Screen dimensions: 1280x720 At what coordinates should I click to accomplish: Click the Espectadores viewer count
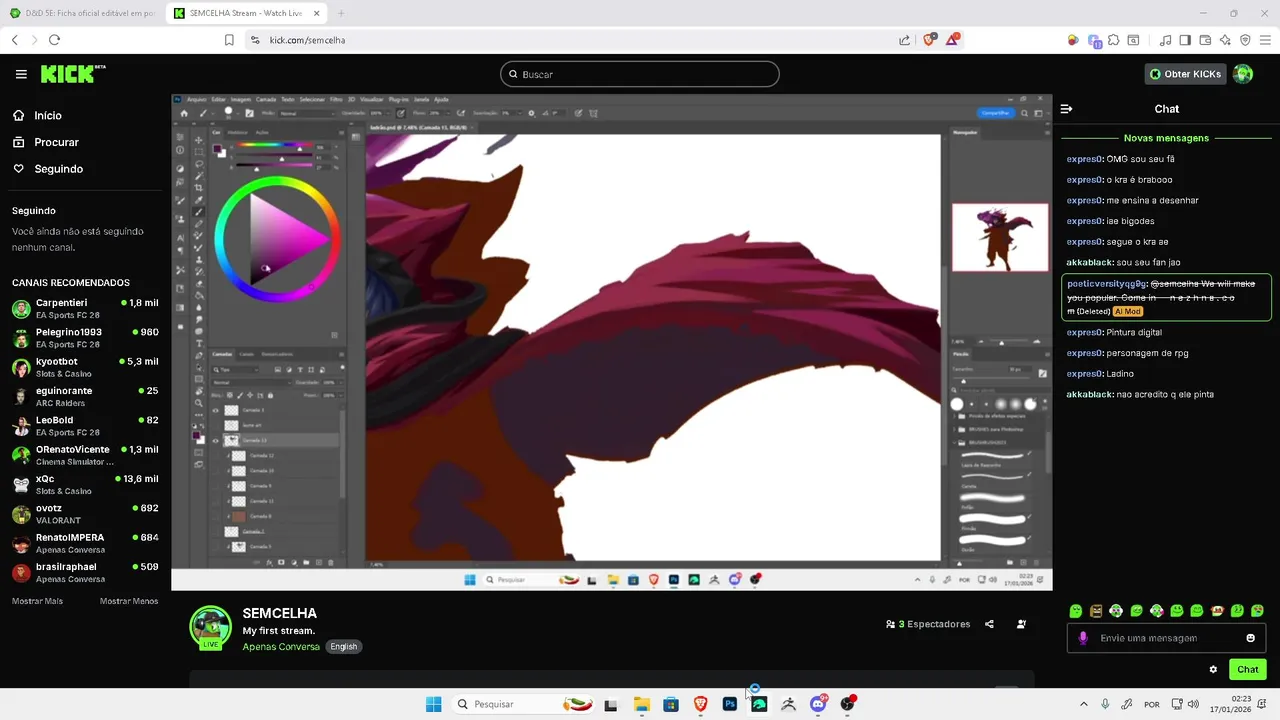tap(928, 624)
